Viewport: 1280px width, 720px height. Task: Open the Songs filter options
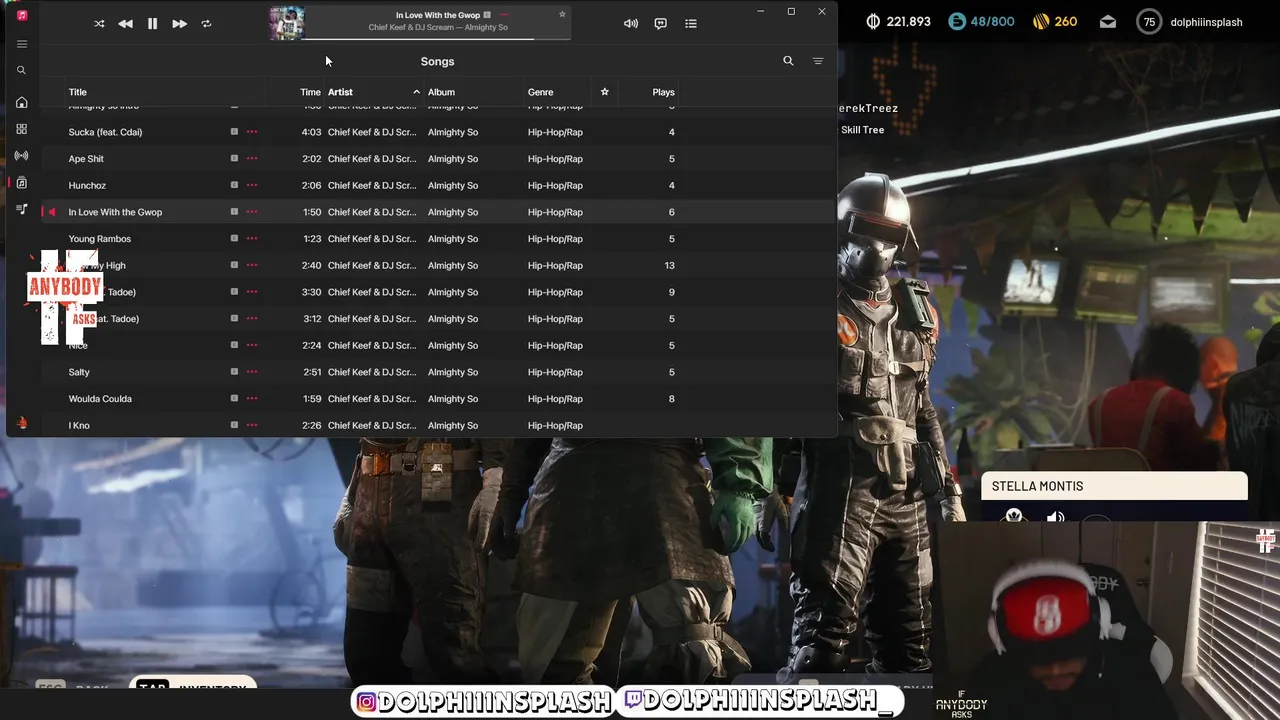coord(818,61)
